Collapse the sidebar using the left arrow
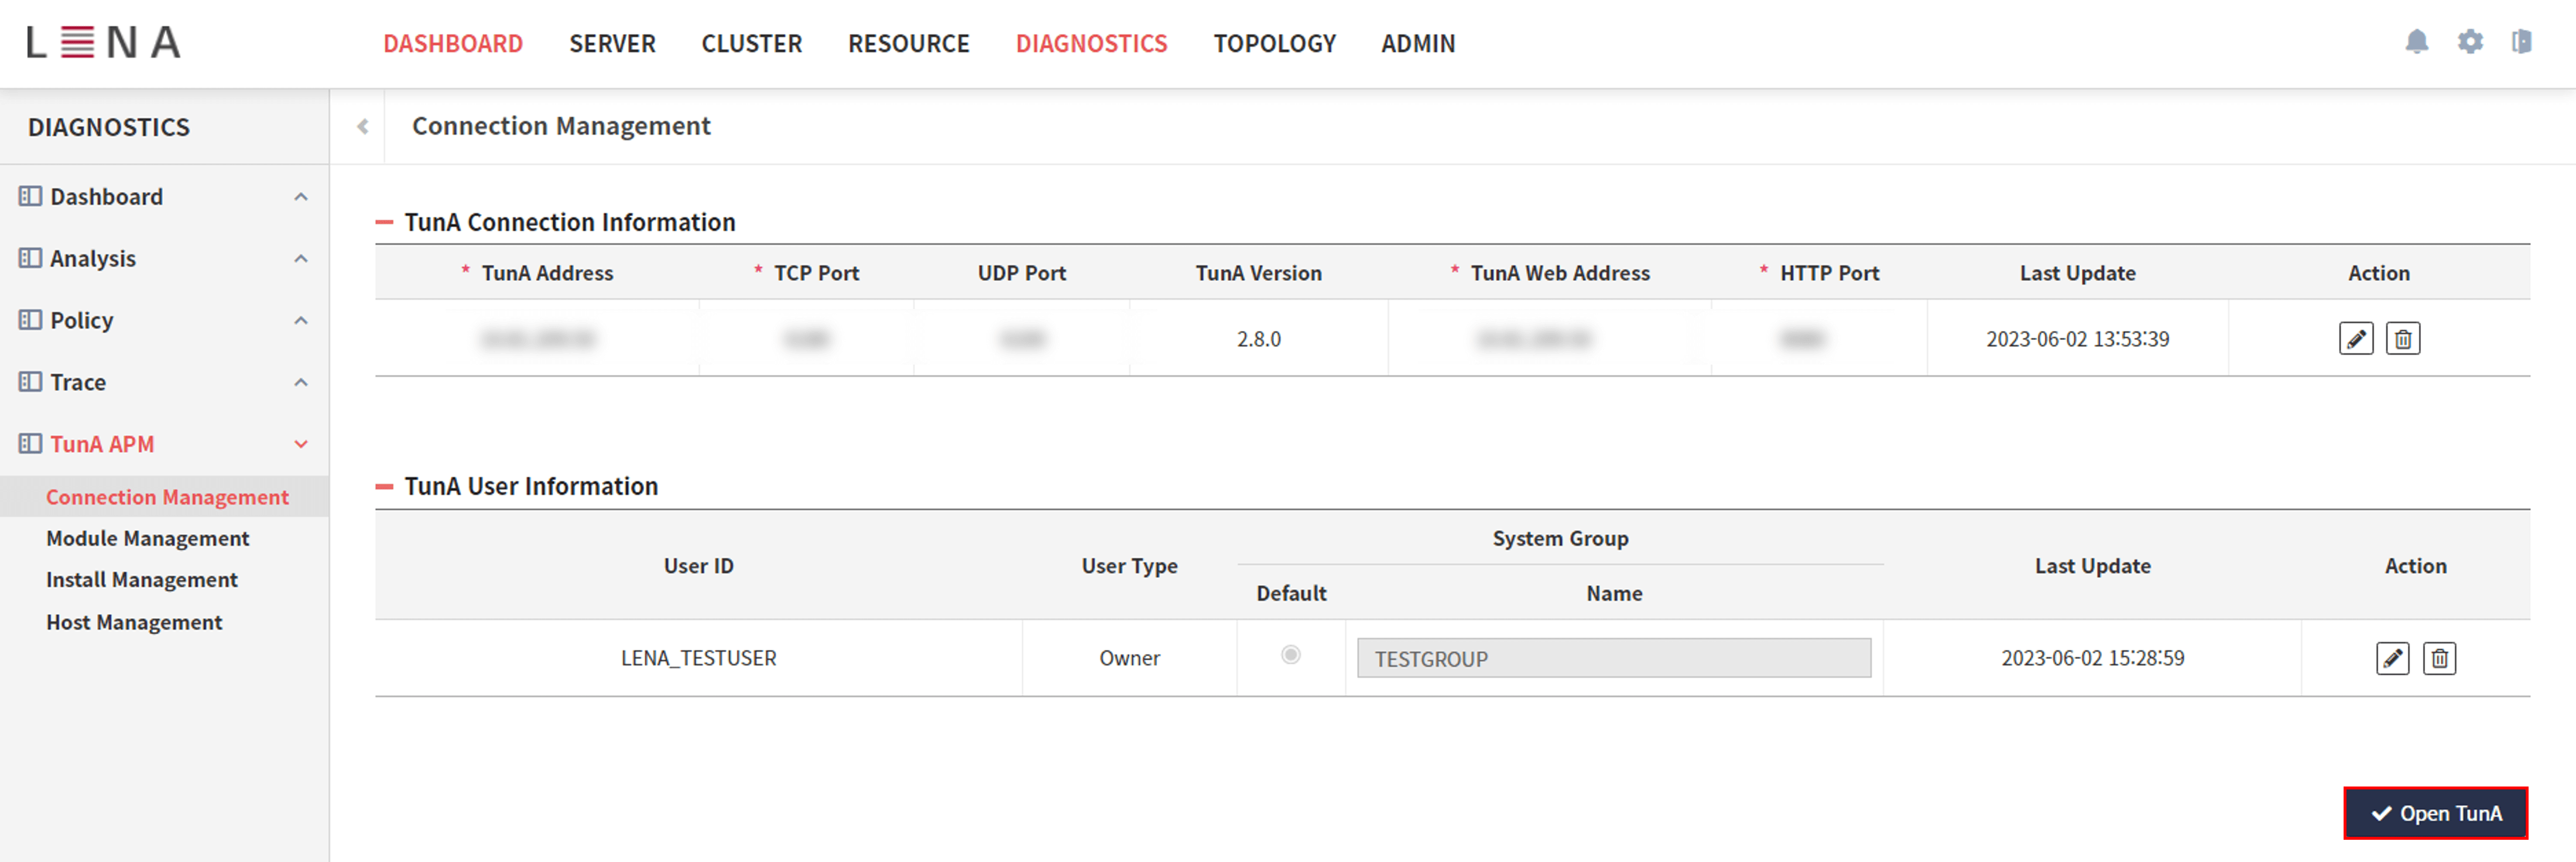 pos(362,126)
